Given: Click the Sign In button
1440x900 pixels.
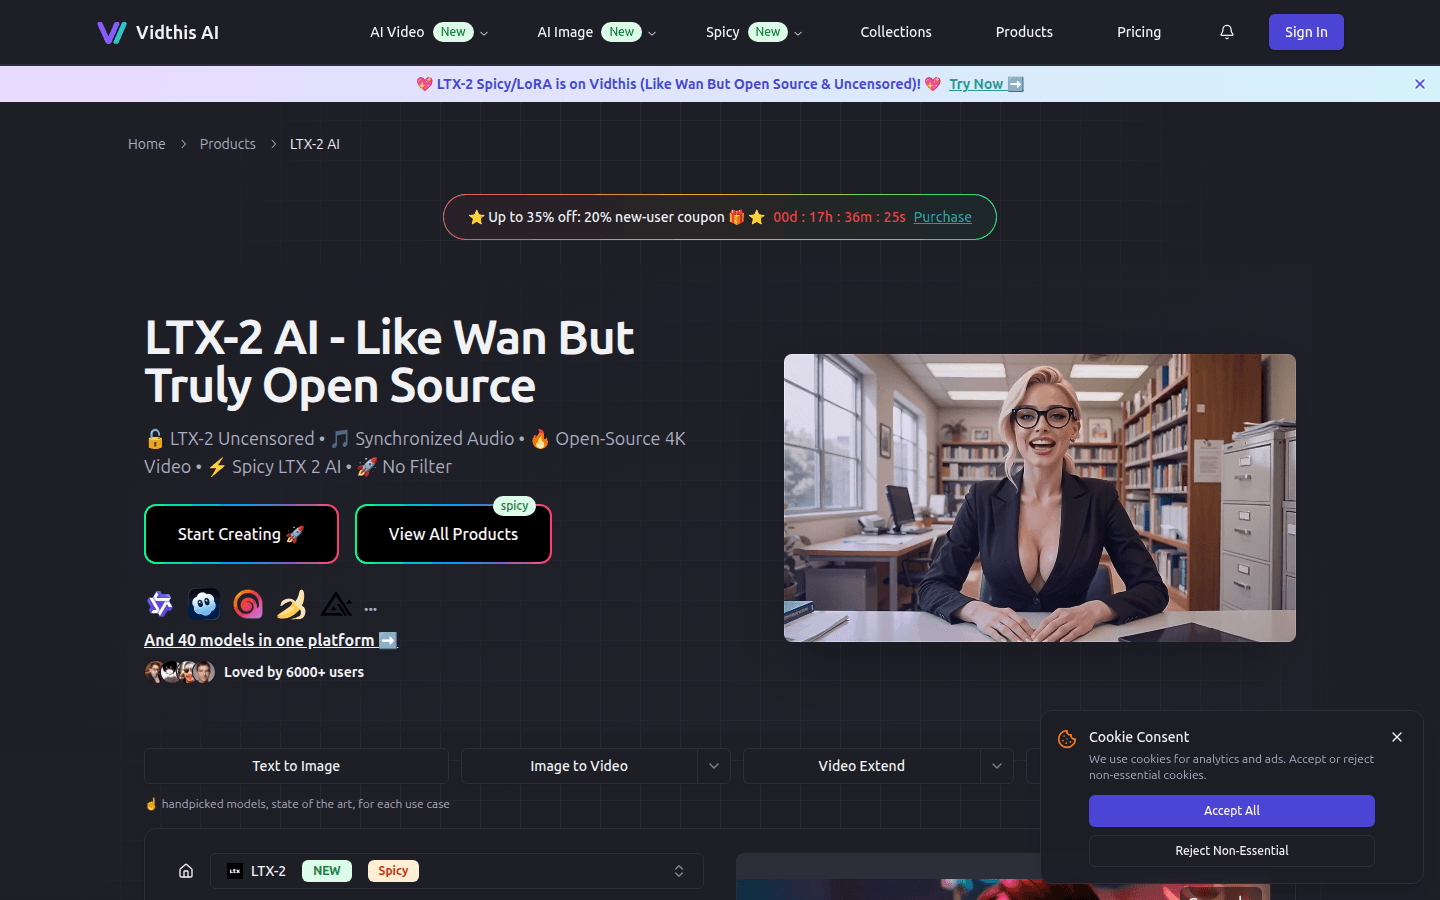Looking at the screenshot, I should point(1306,32).
